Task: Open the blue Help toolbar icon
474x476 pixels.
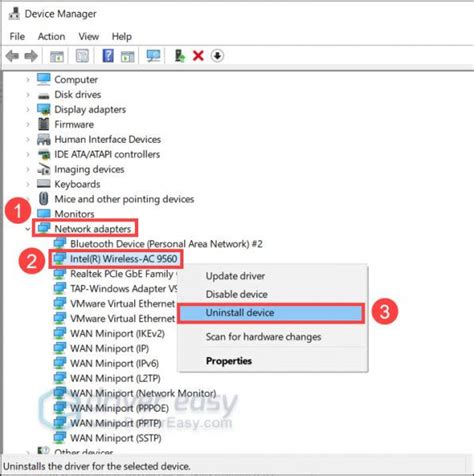Action: click(x=108, y=56)
